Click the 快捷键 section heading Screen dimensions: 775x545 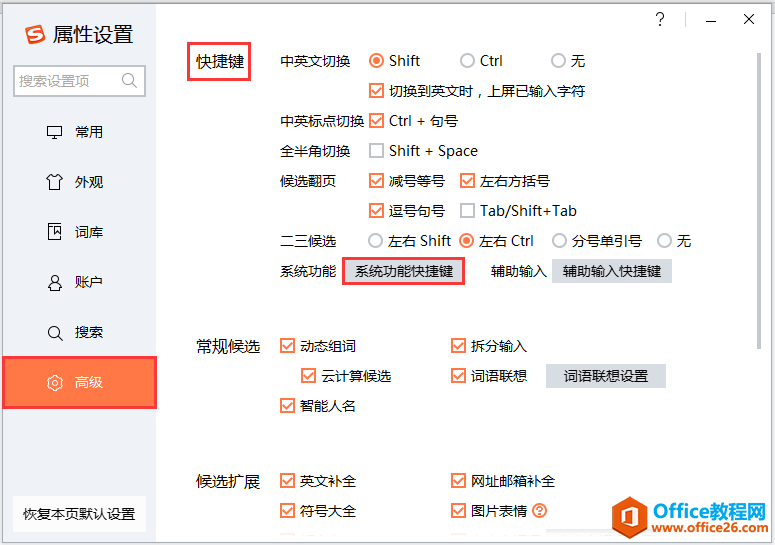point(220,62)
